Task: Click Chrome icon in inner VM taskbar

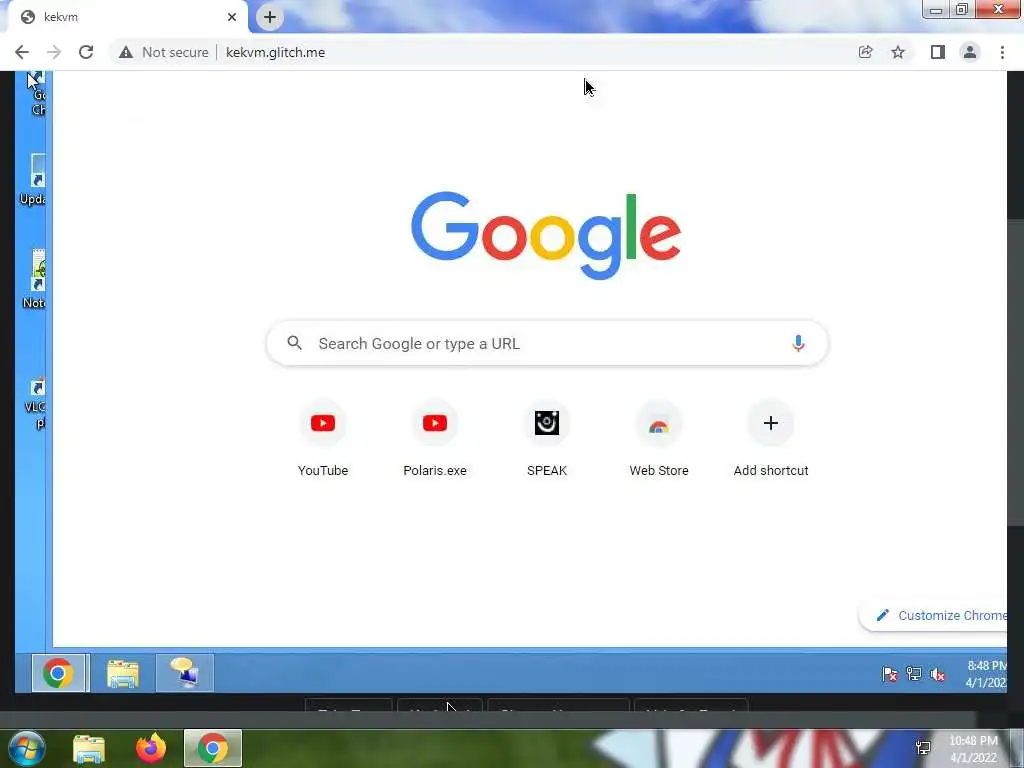Action: pos(59,673)
